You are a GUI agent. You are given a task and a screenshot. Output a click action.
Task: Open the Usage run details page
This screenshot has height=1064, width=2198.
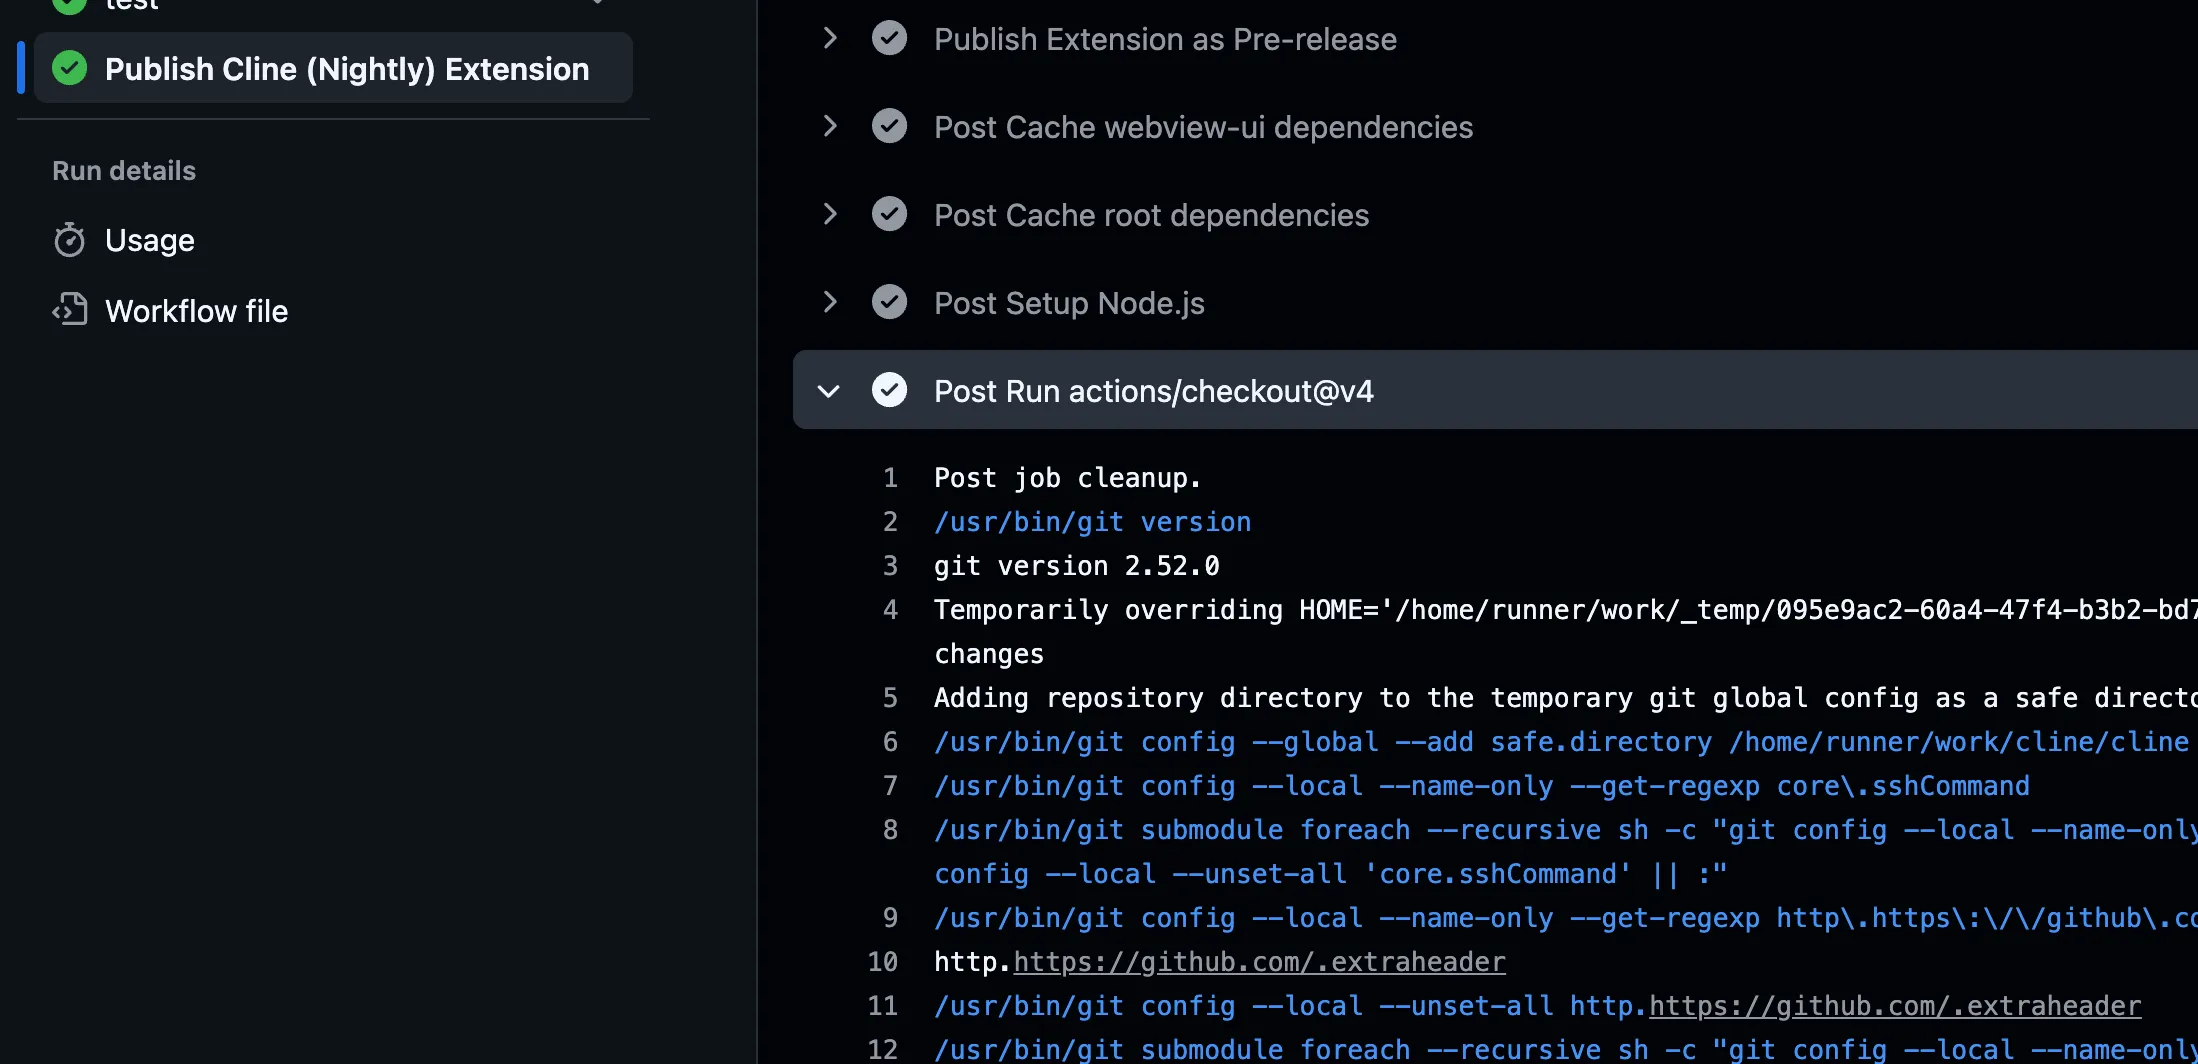(x=150, y=241)
